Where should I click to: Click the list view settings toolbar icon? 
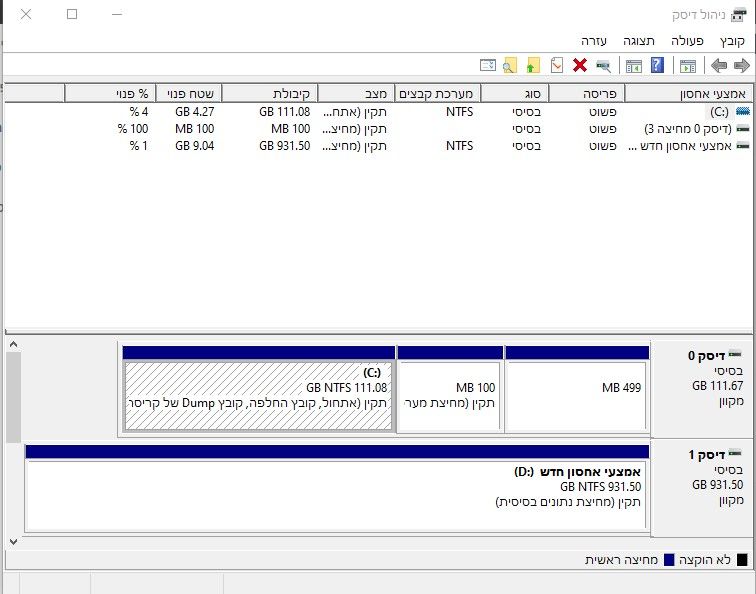(487, 65)
